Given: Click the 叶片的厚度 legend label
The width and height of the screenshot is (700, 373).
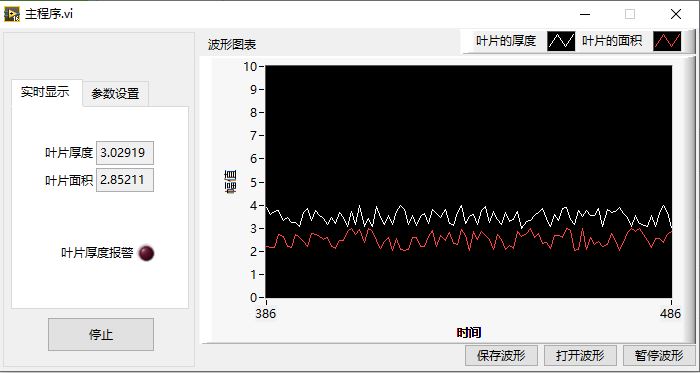Looking at the screenshot, I should coord(505,41).
